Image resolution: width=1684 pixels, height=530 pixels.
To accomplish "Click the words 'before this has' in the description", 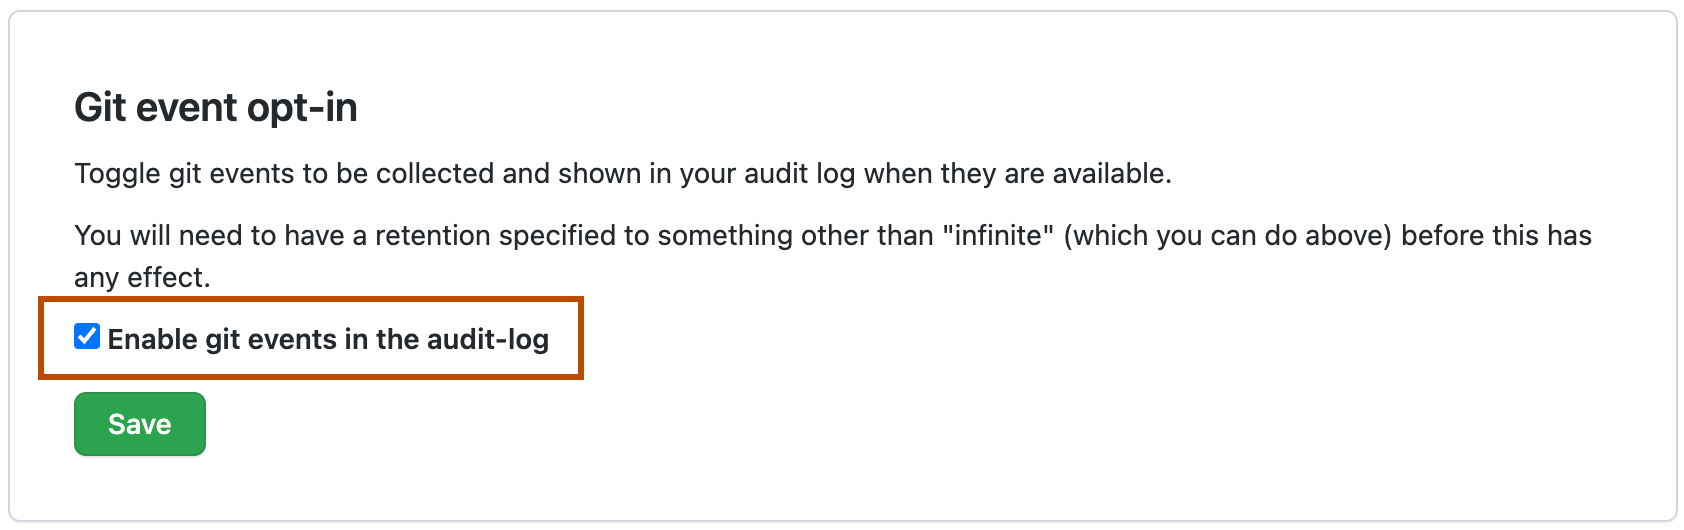I will pos(1496,236).
